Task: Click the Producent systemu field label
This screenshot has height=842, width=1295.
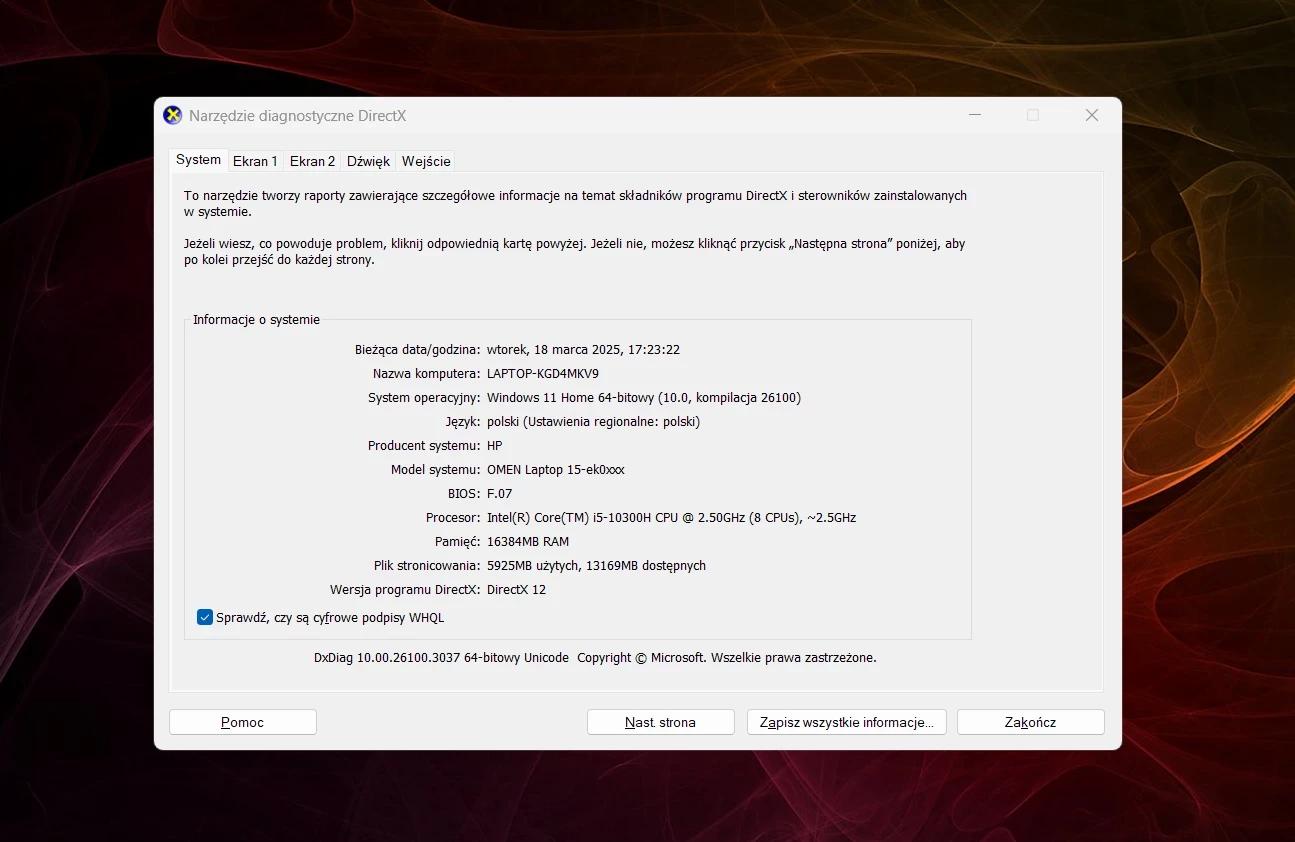Action: [424, 446]
